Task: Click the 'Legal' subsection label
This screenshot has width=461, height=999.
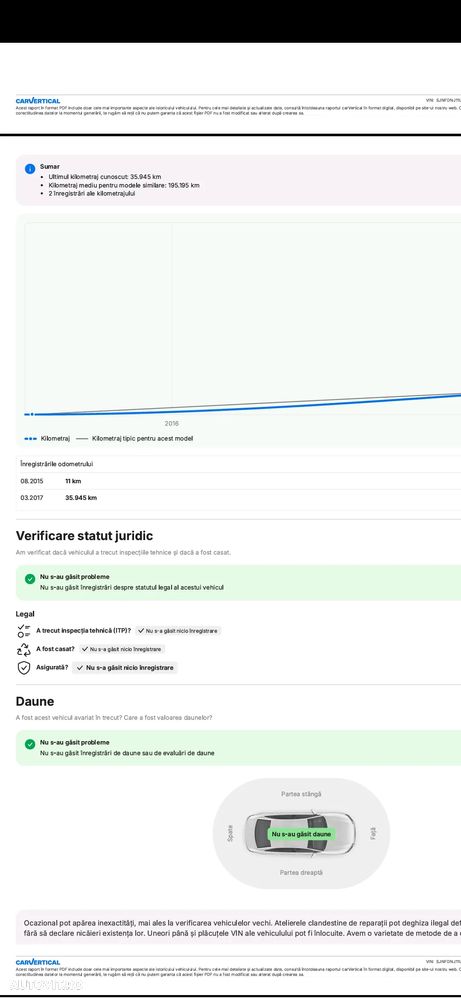Action: pyautogui.click(x=25, y=614)
